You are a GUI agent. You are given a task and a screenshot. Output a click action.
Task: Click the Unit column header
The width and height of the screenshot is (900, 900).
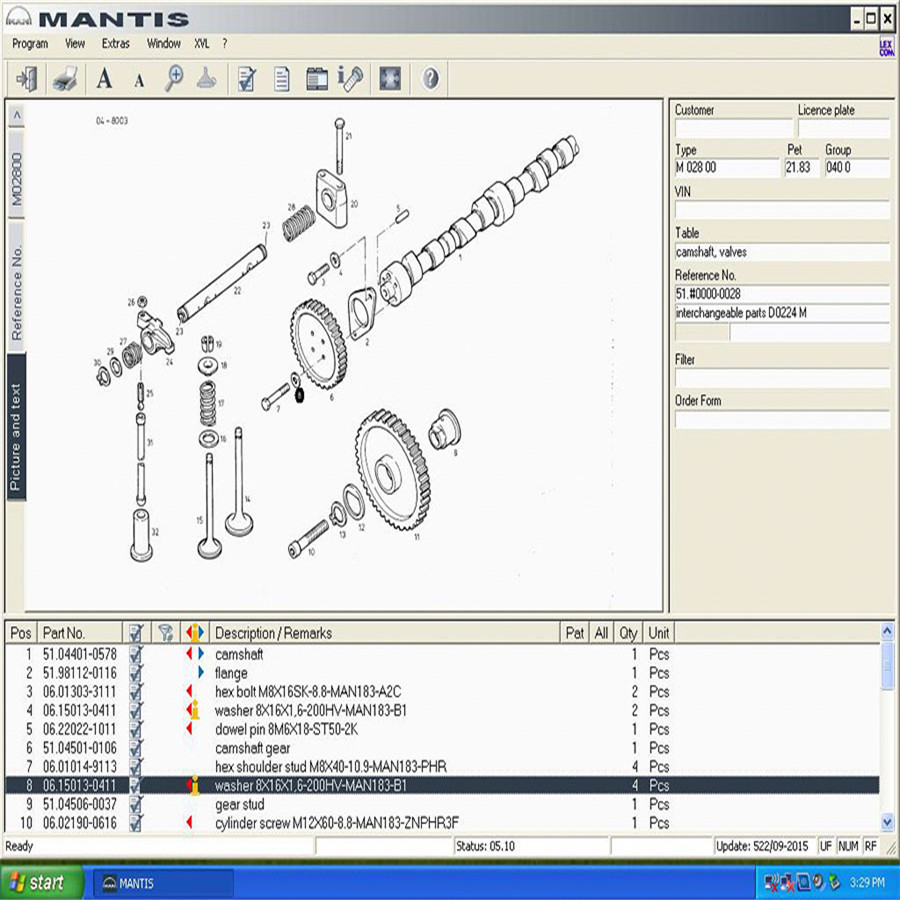[x=658, y=633]
